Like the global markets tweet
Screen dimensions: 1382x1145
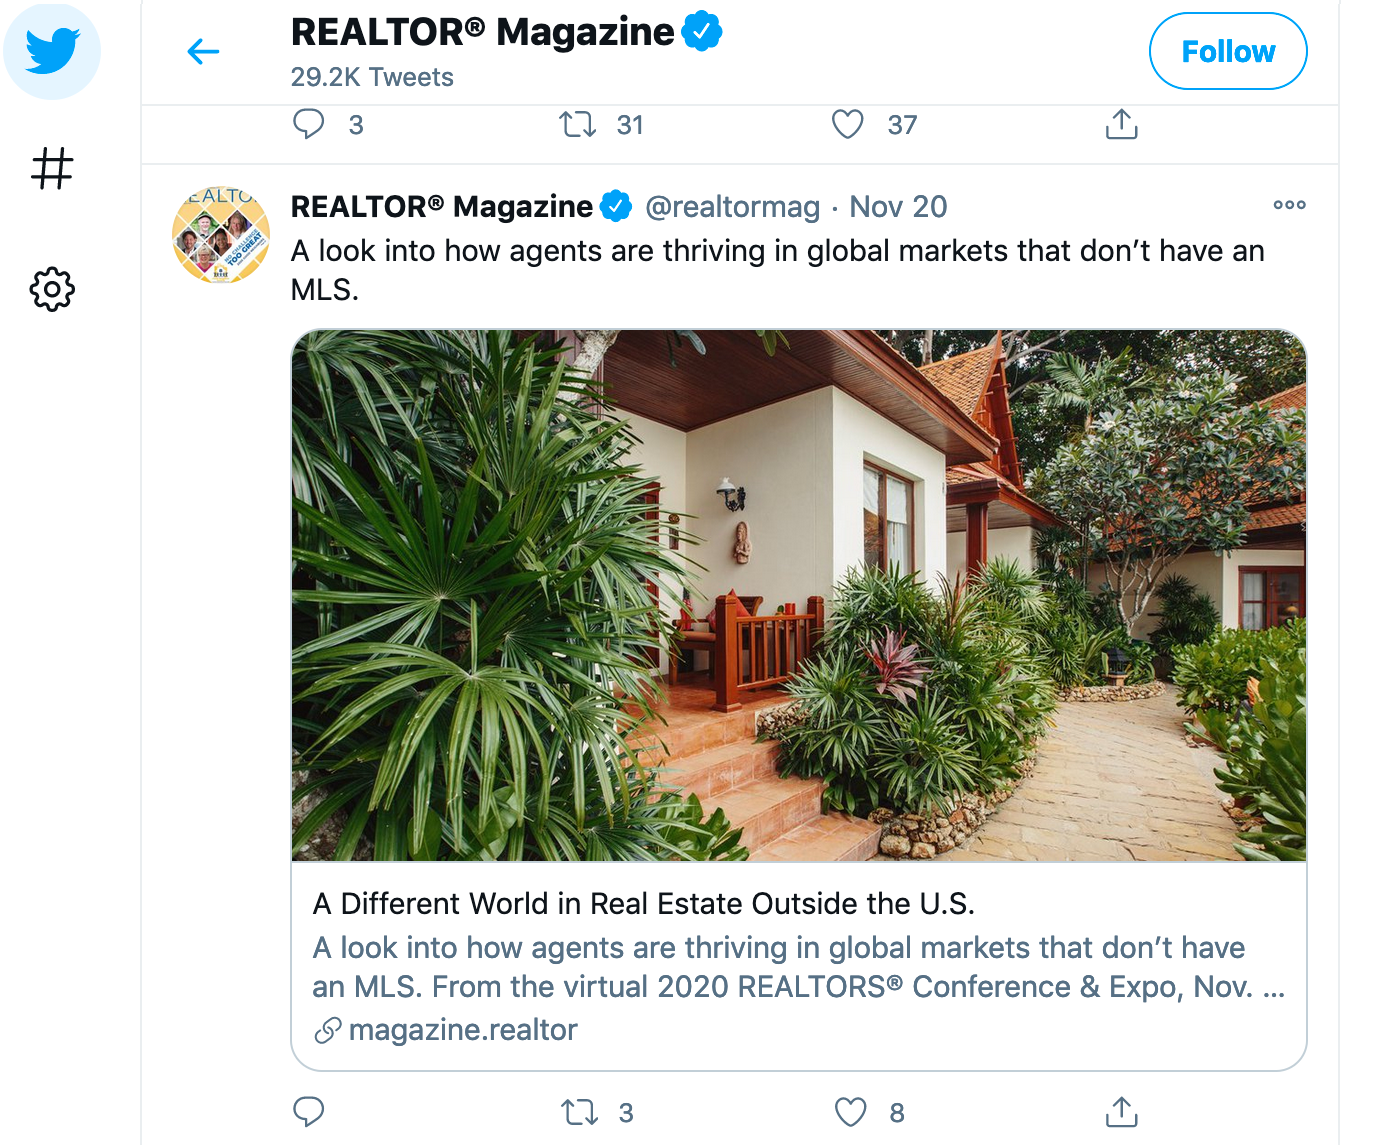click(850, 1112)
